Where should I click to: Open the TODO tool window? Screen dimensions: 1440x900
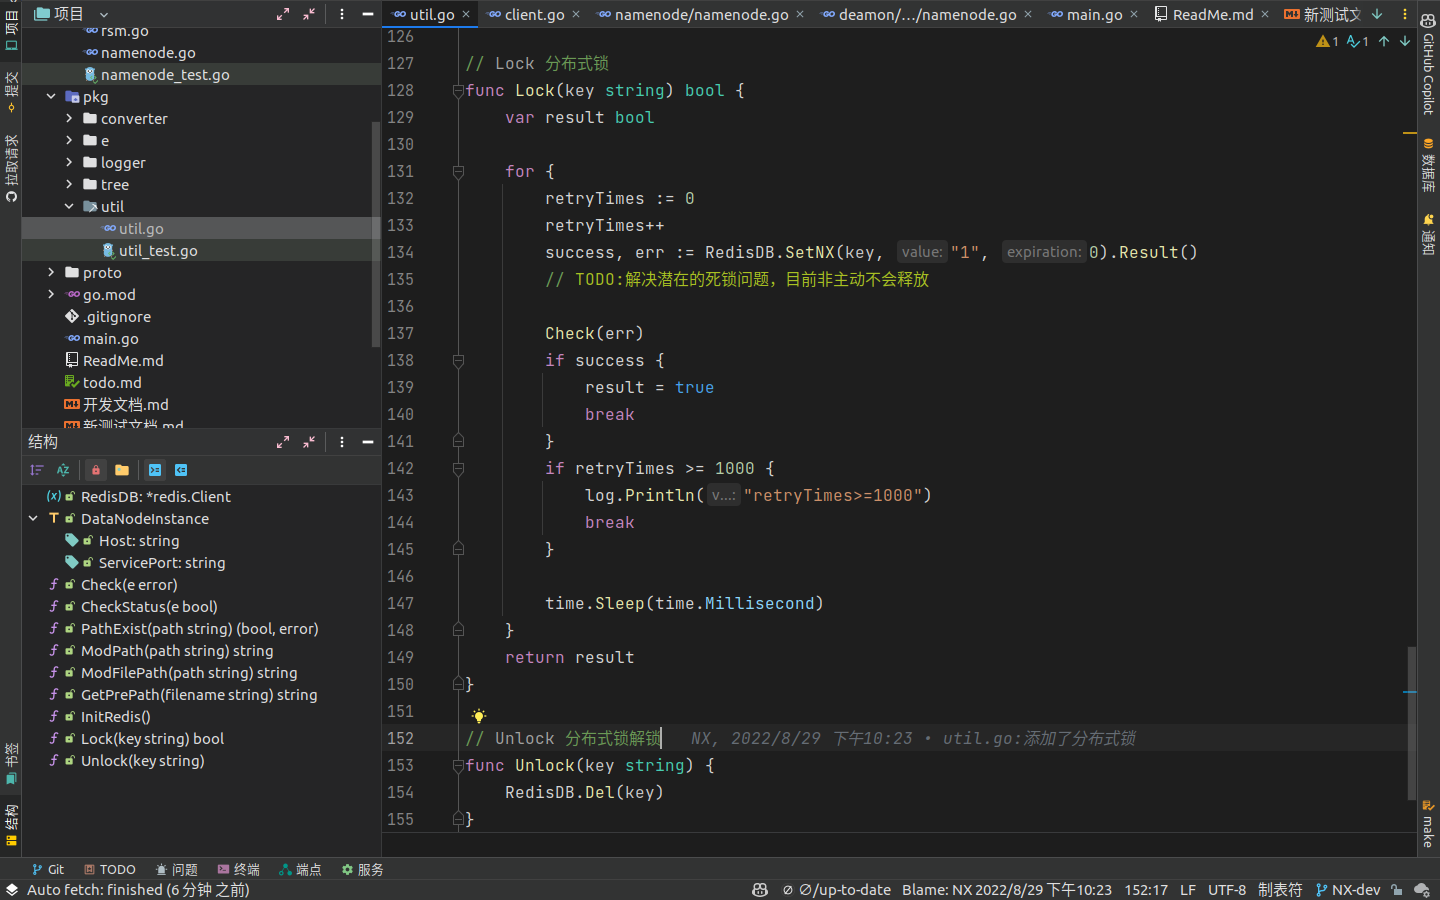[x=110, y=870]
